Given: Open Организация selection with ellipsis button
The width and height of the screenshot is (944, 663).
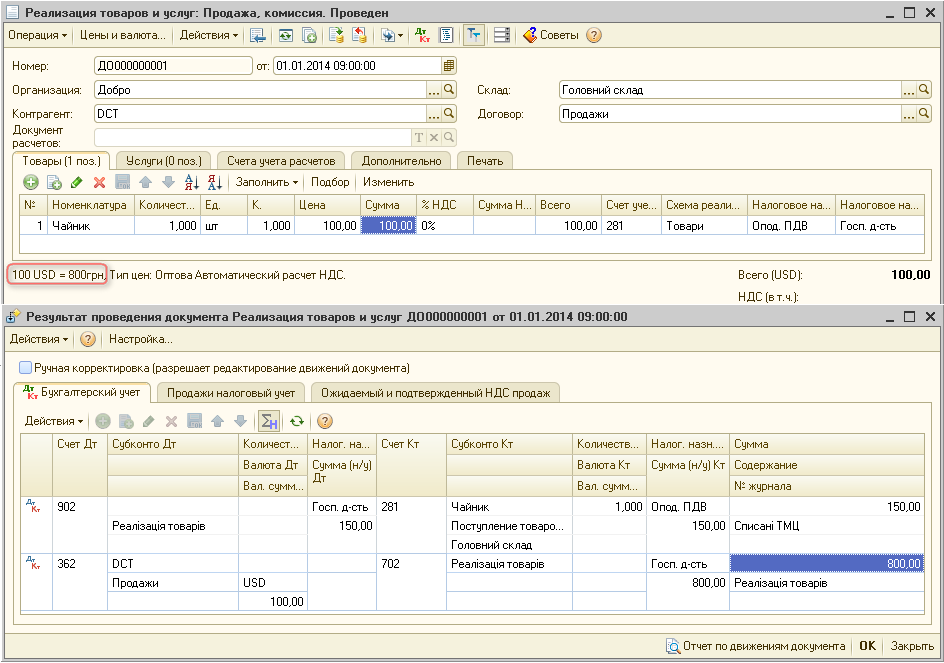Looking at the screenshot, I should coord(433,90).
